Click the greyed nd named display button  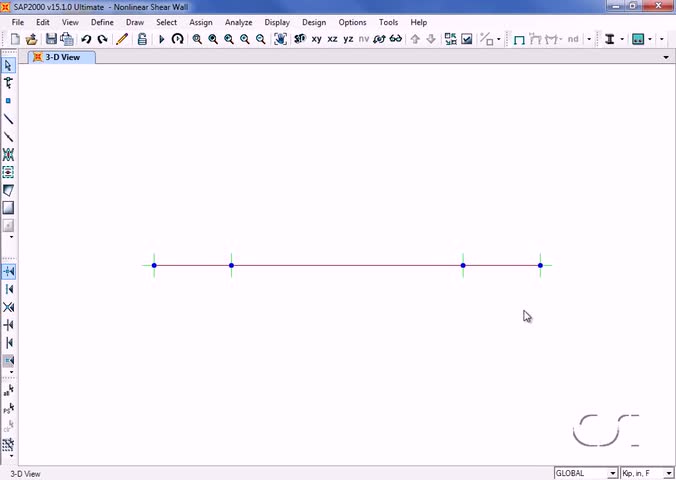(573, 39)
